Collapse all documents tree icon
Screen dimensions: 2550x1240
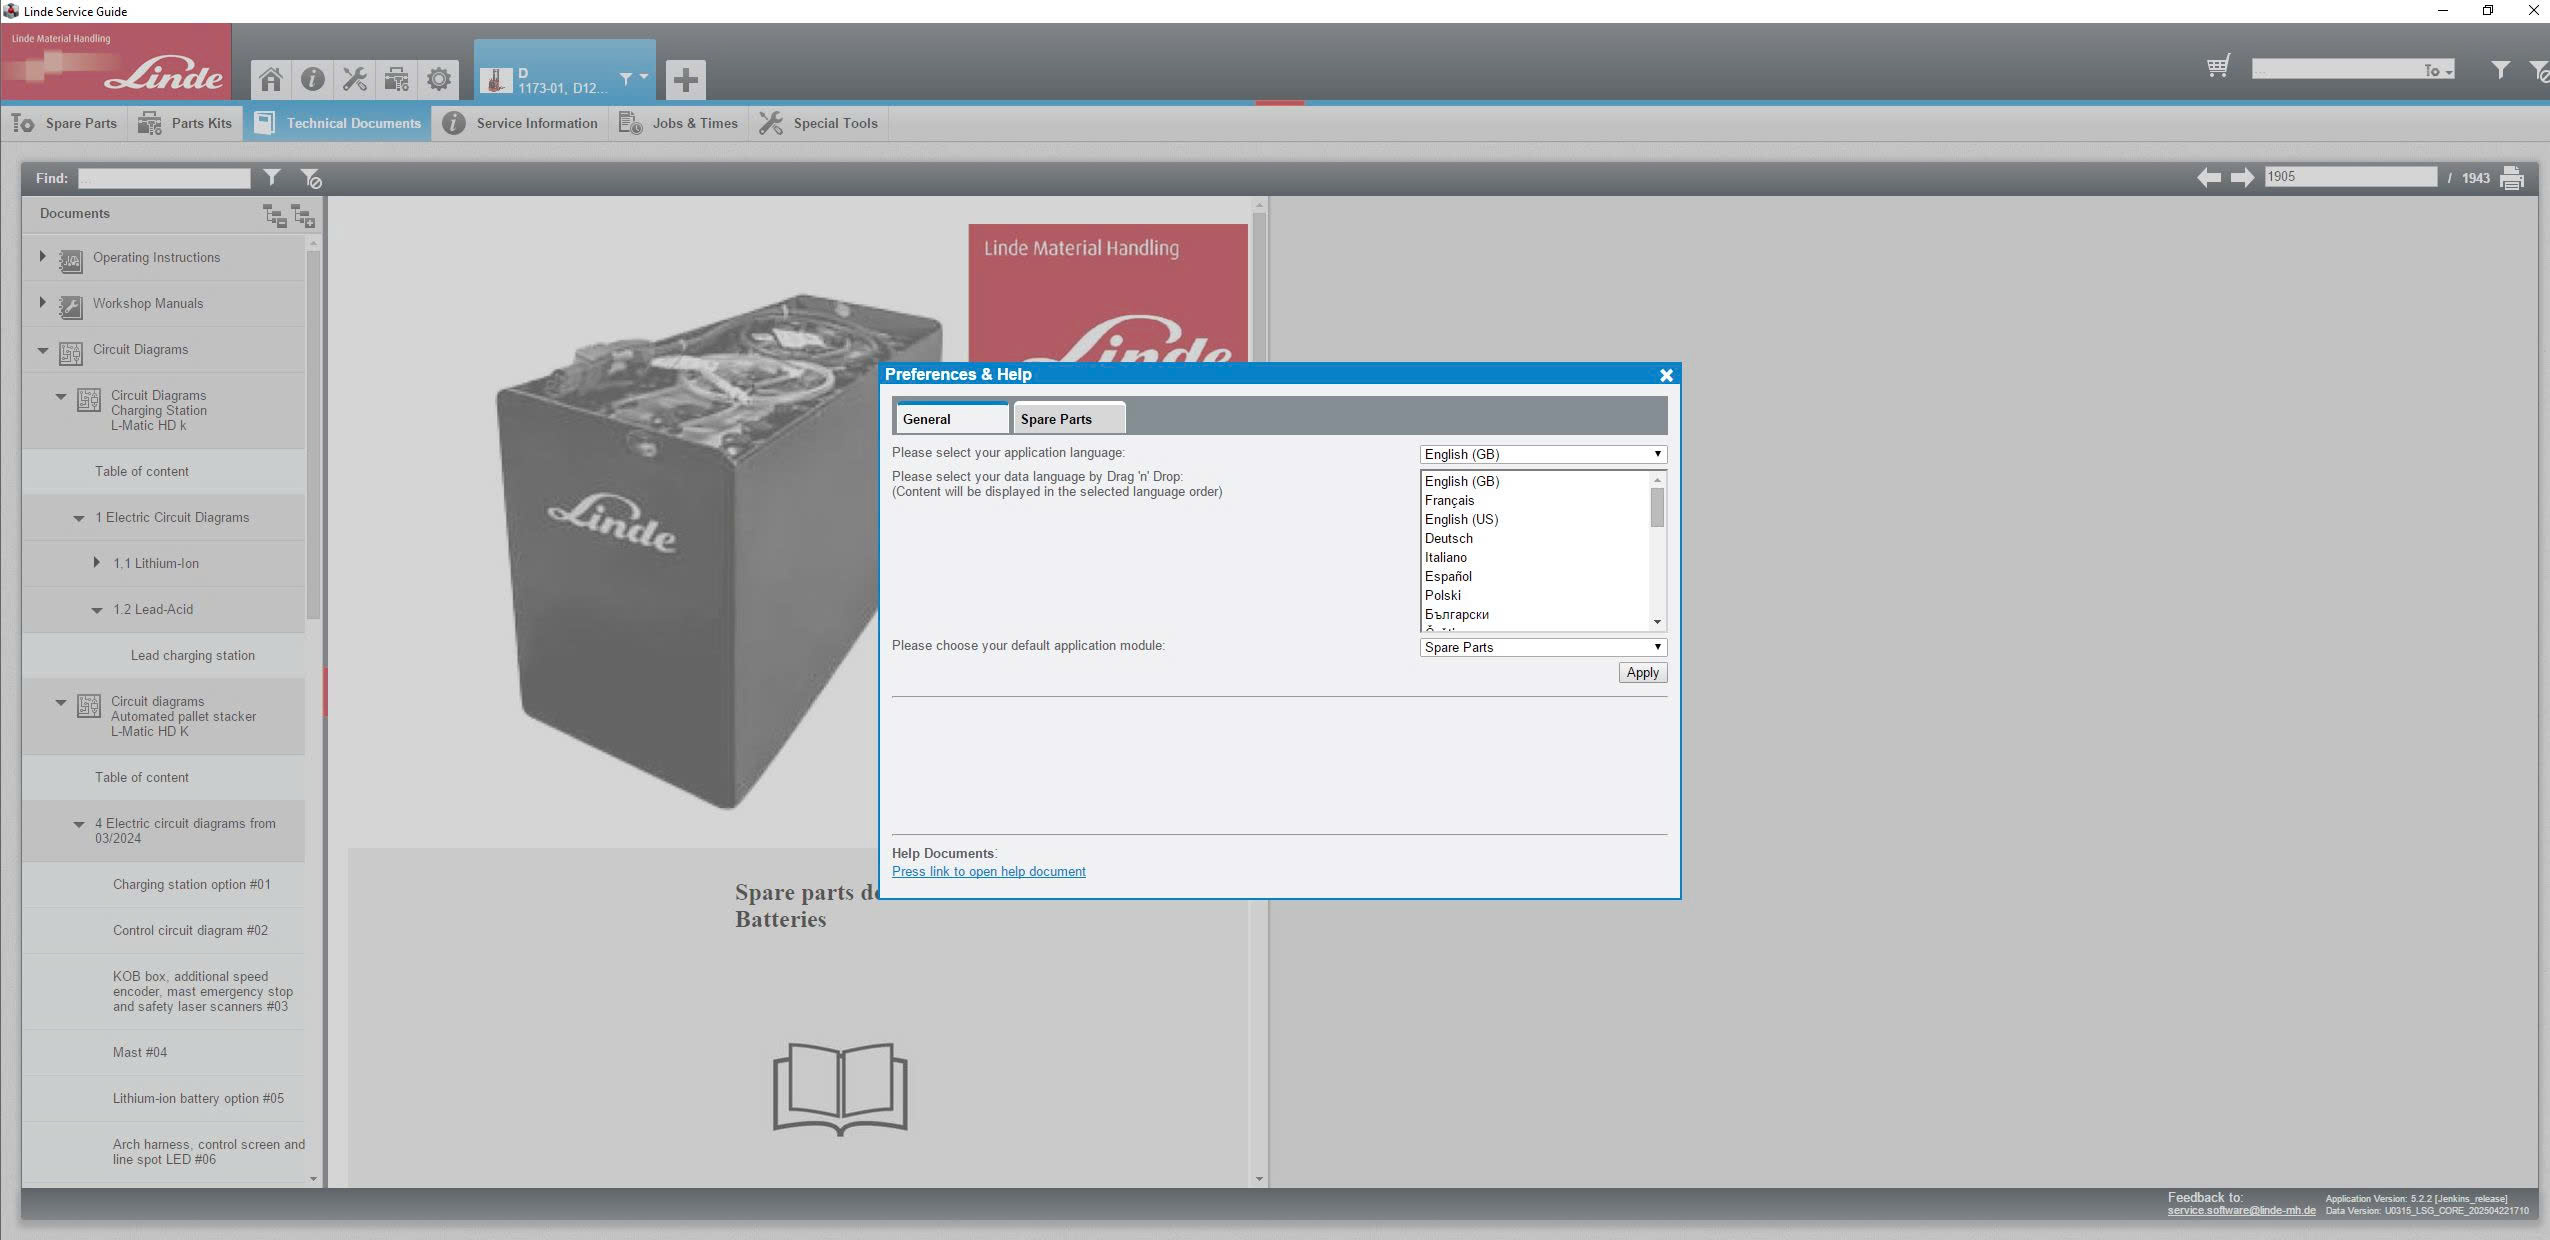coord(273,214)
